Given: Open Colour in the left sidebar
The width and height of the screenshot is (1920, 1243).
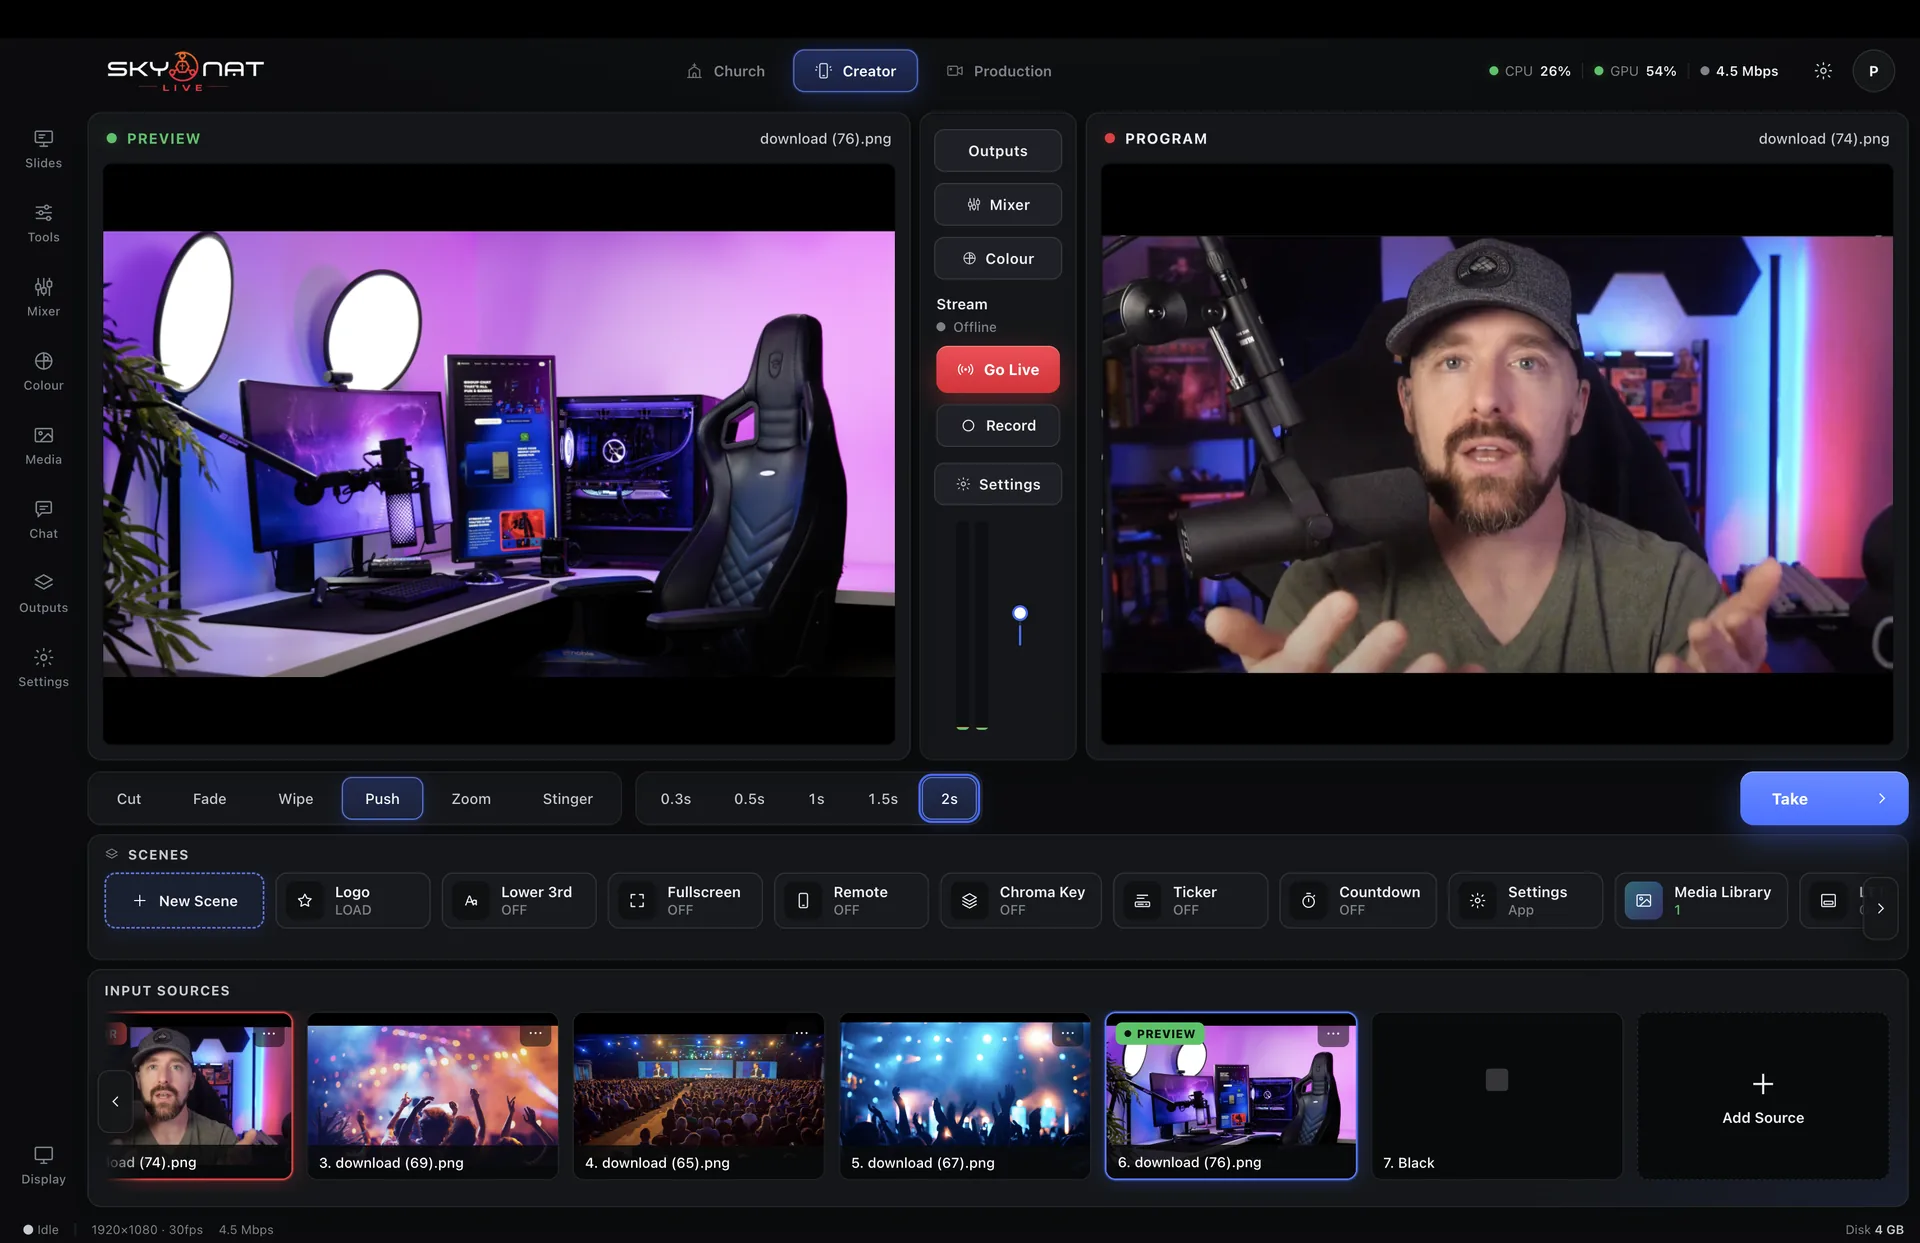Looking at the screenshot, I should point(43,371).
